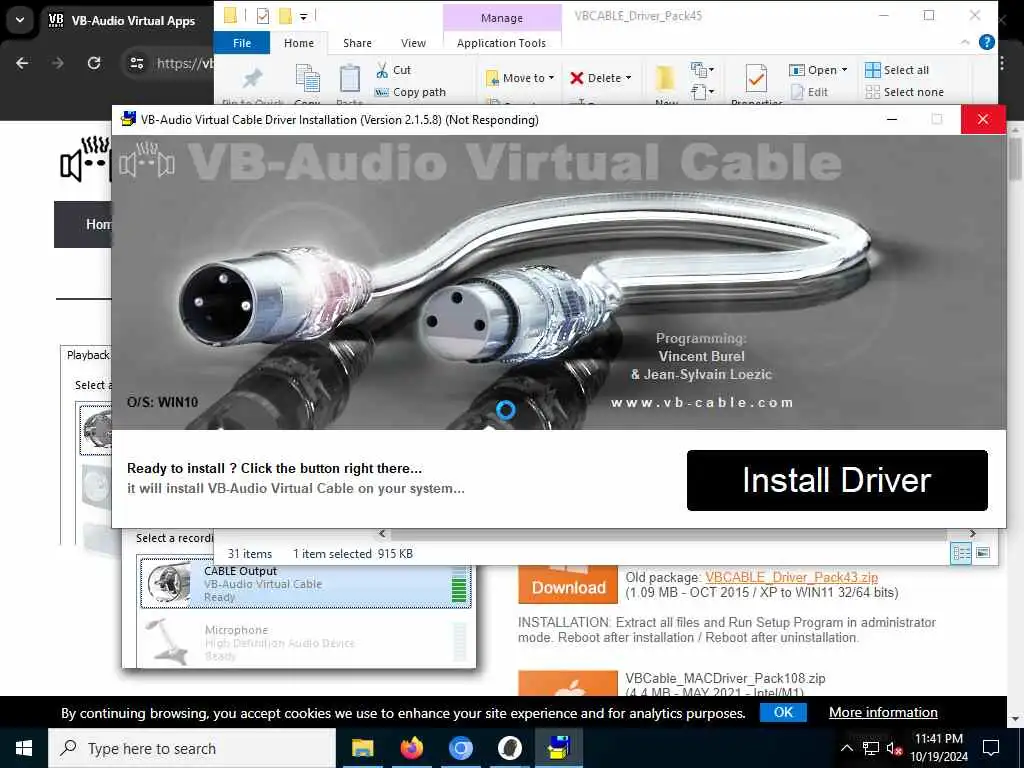
Task: Click Cut in the Explorer ribbon
Action: (x=394, y=70)
